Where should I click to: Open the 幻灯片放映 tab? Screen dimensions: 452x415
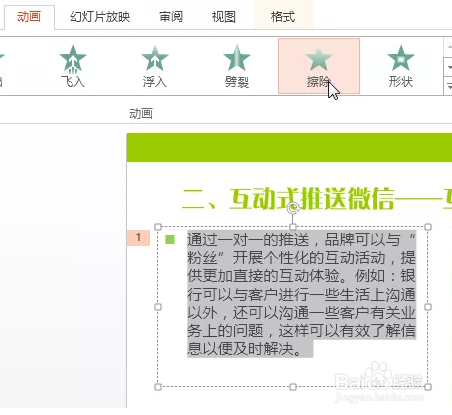(100, 17)
